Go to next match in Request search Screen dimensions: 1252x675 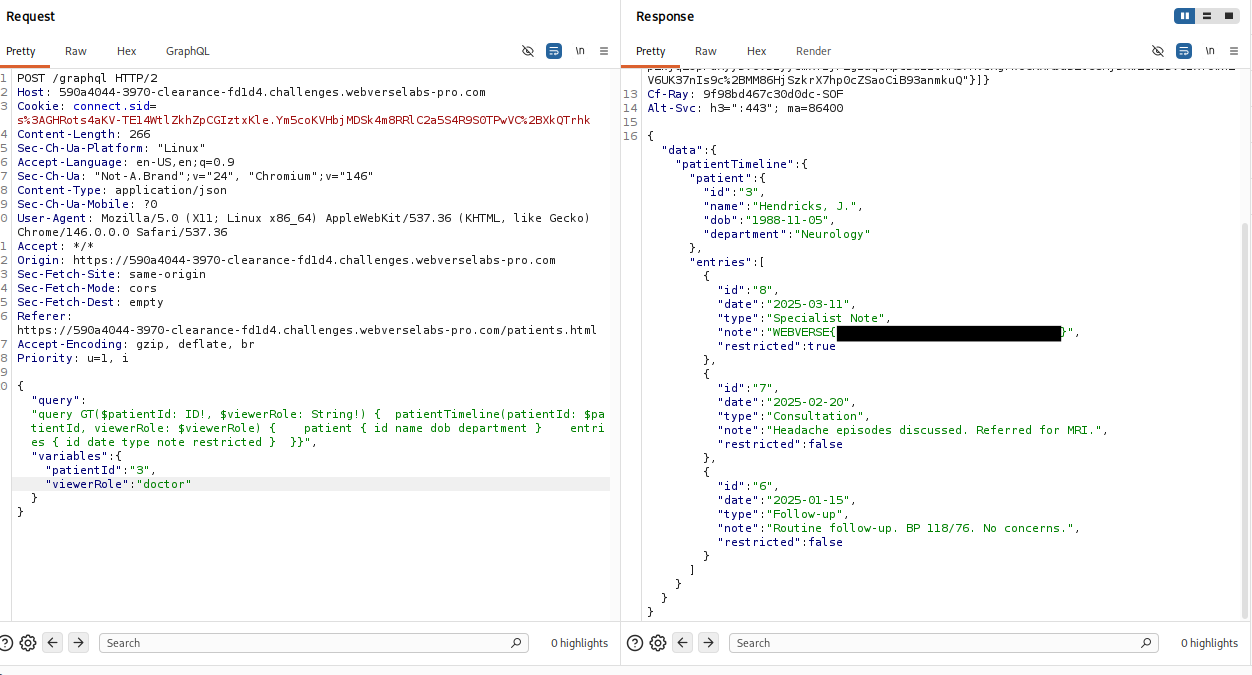tap(78, 643)
